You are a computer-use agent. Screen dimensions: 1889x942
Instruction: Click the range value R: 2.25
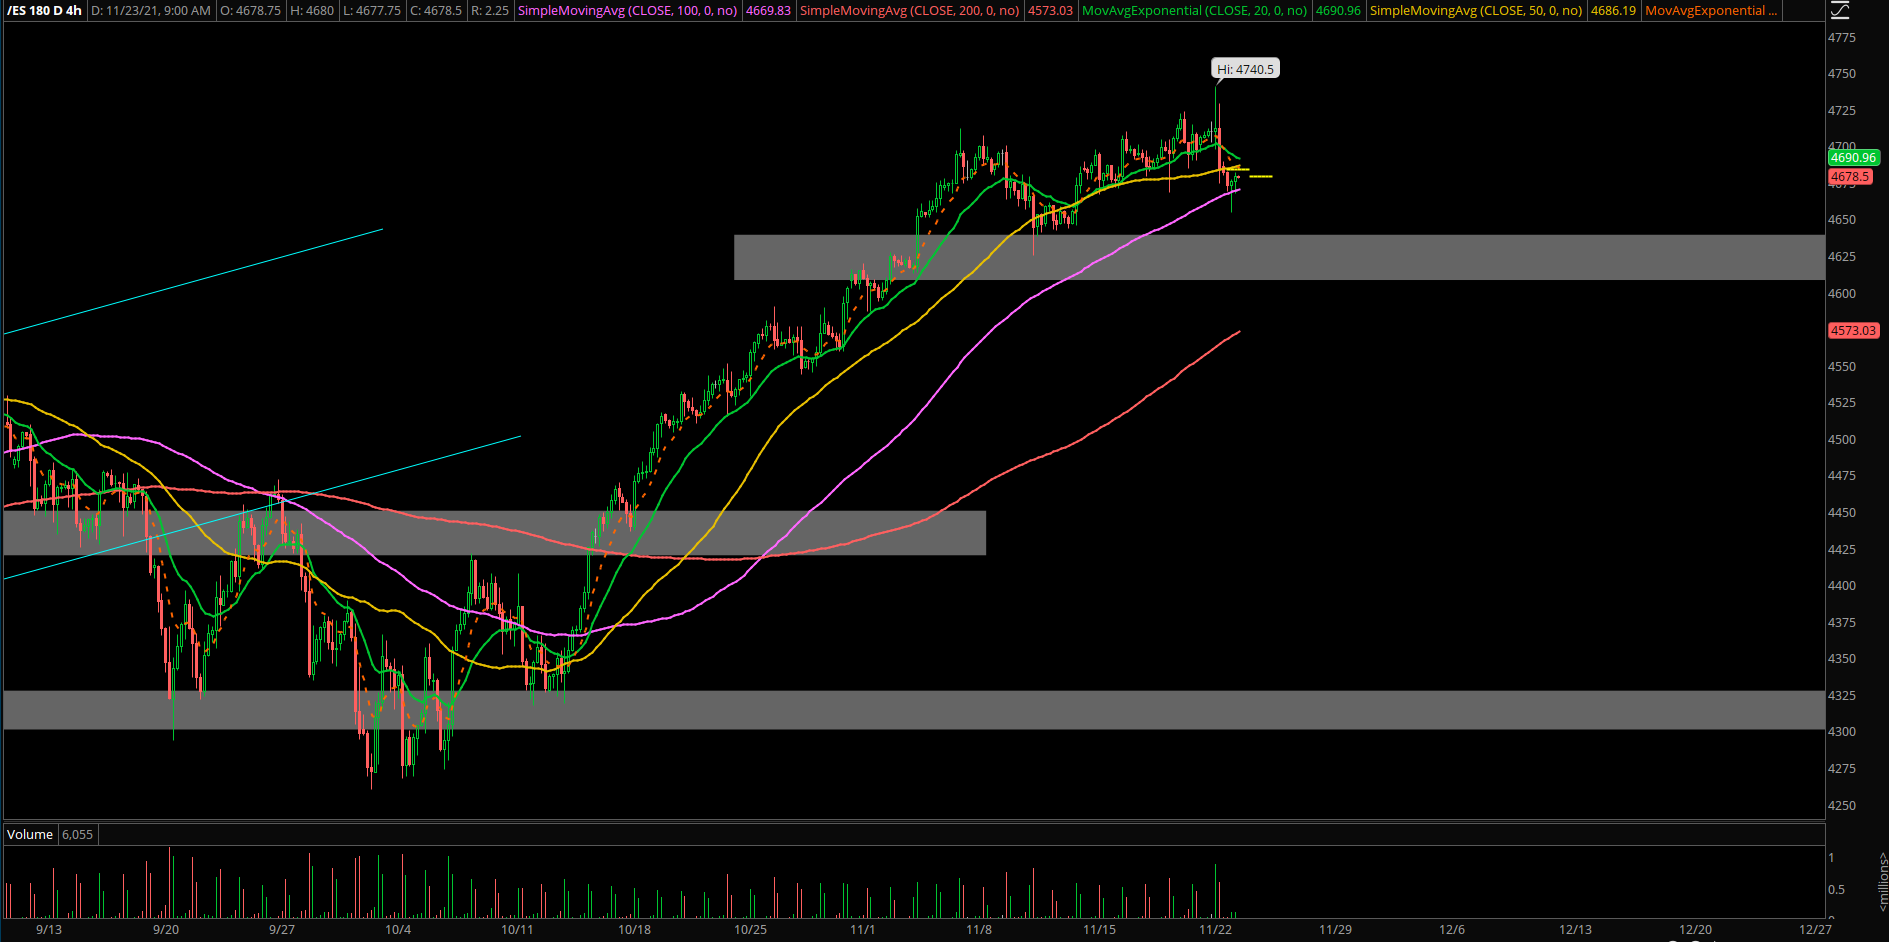tap(490, 10)
